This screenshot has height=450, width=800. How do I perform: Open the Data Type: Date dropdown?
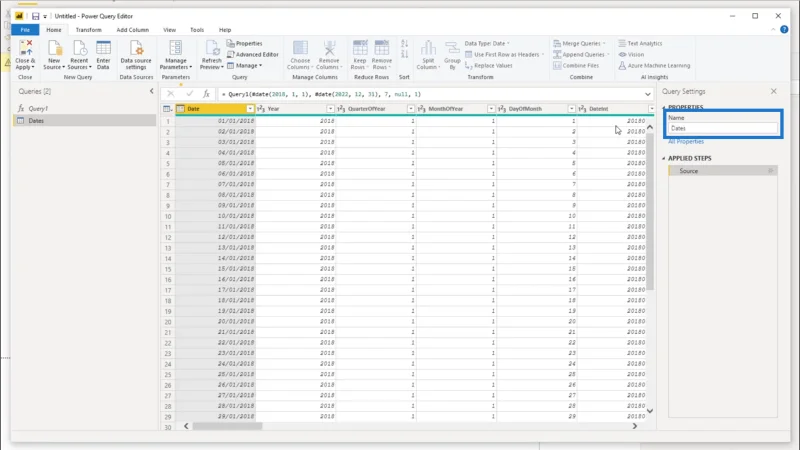click(x=487, y=43)
